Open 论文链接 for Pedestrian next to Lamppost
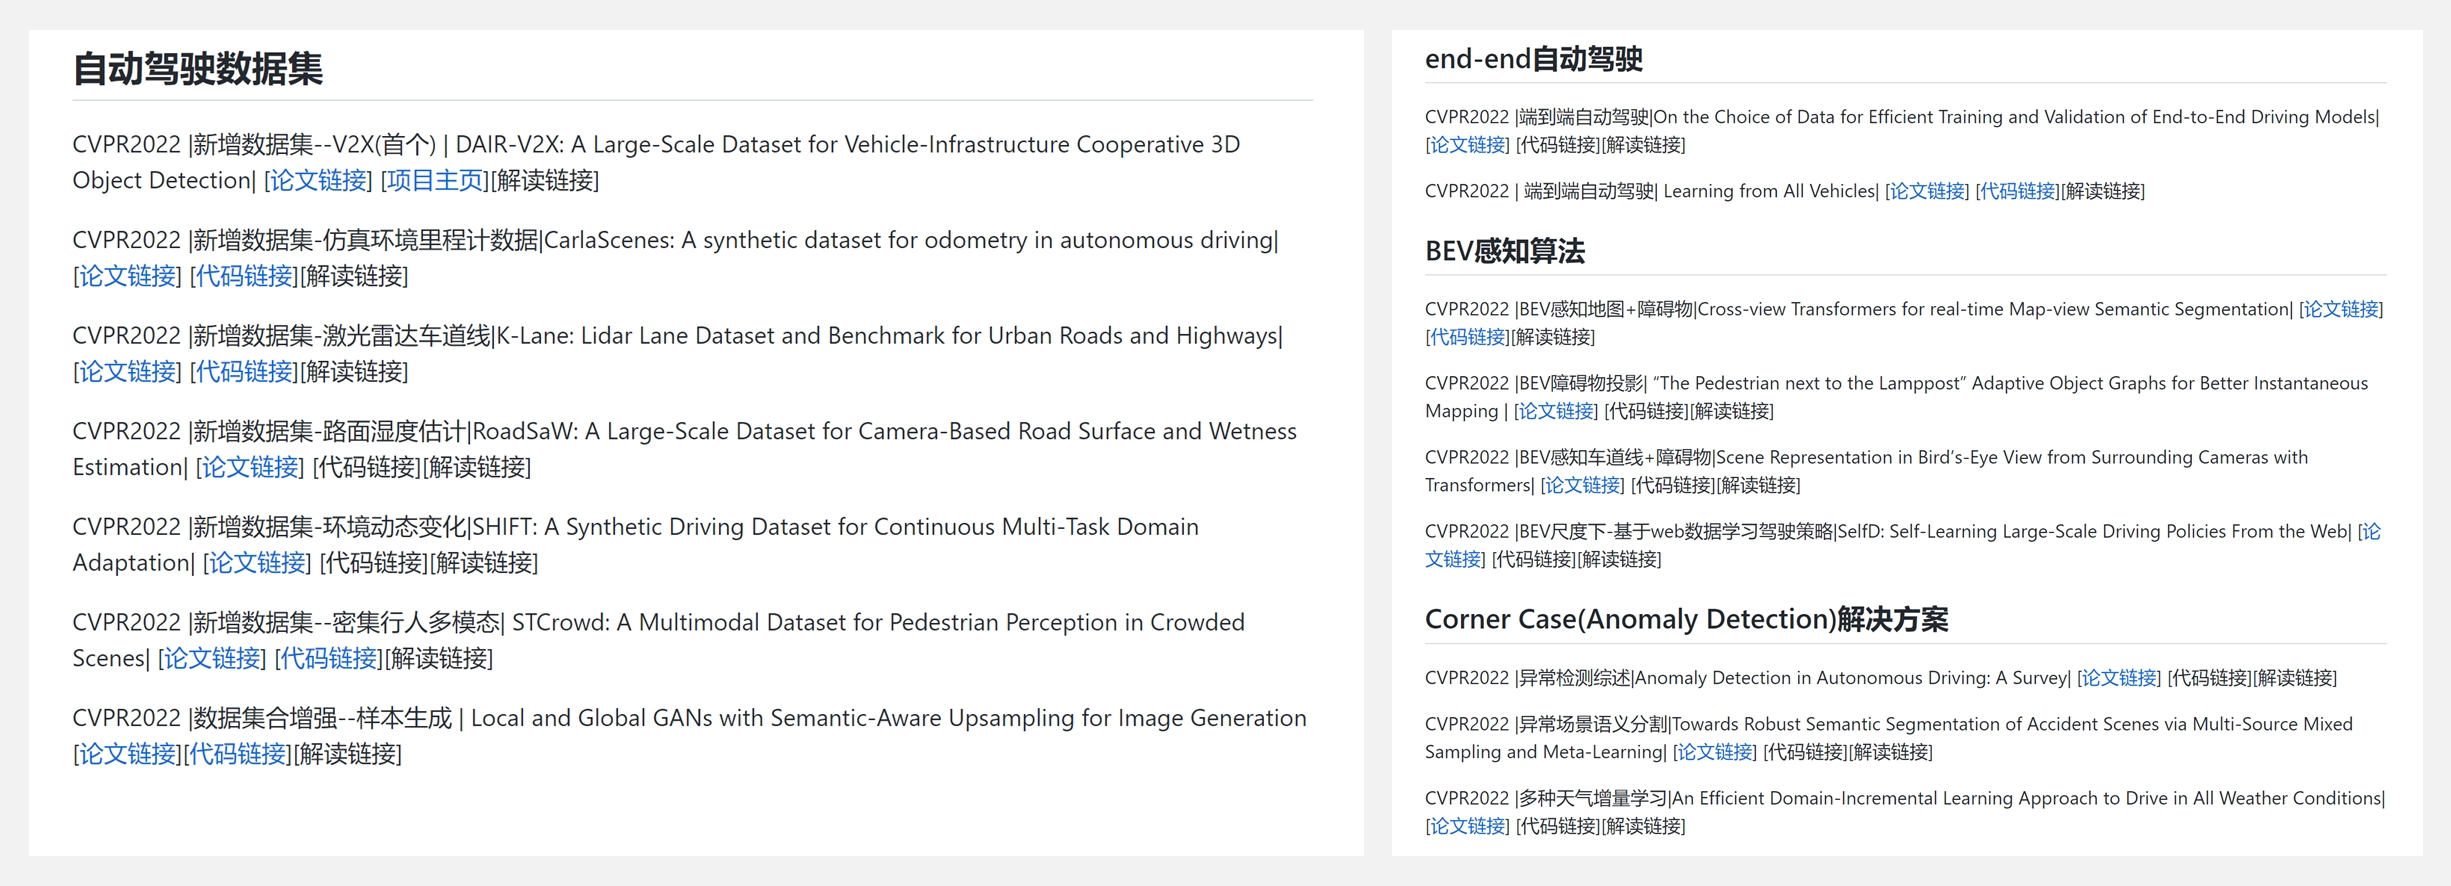The width and height of the screenshot is (2451, 886). (1556, 411)
